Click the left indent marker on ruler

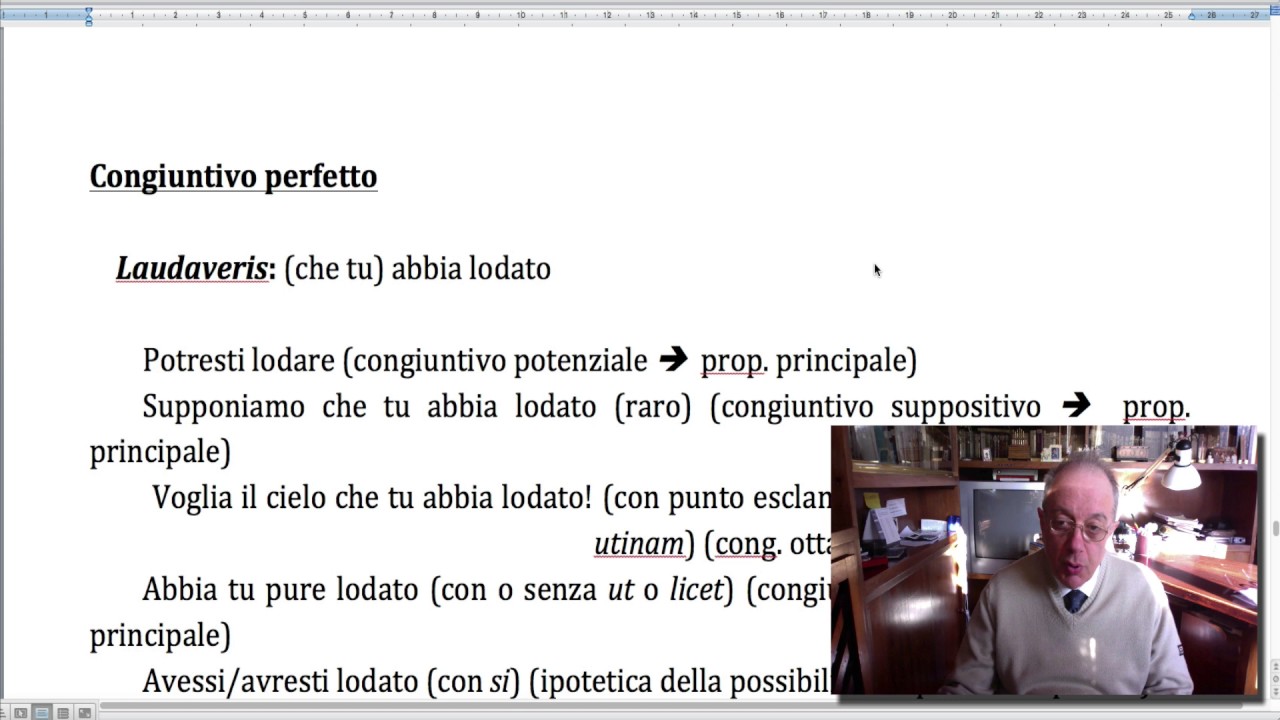click(89, 15)
